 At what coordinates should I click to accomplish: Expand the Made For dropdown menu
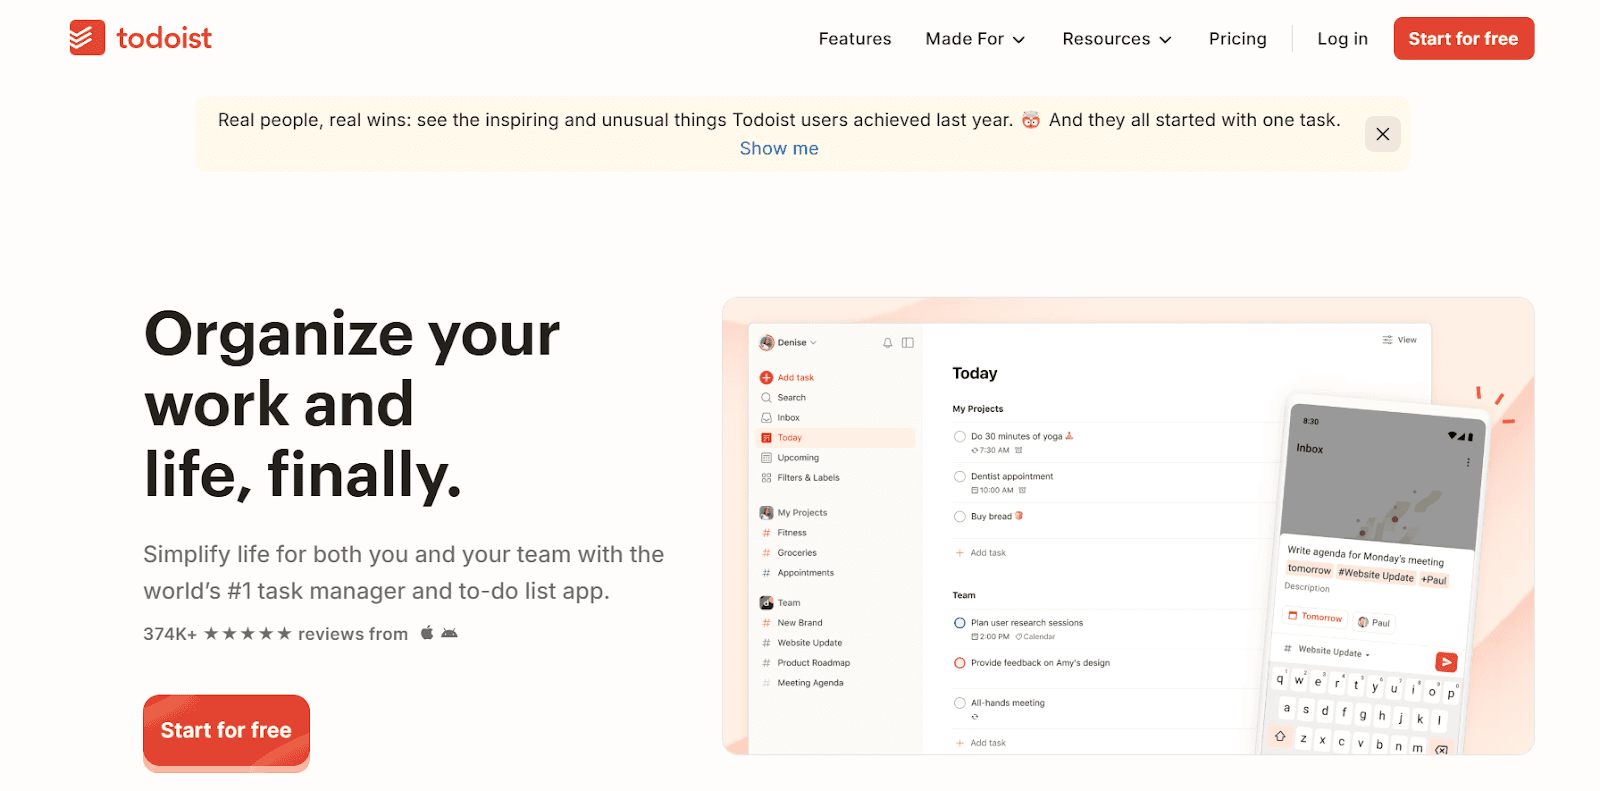click(975, 39)
